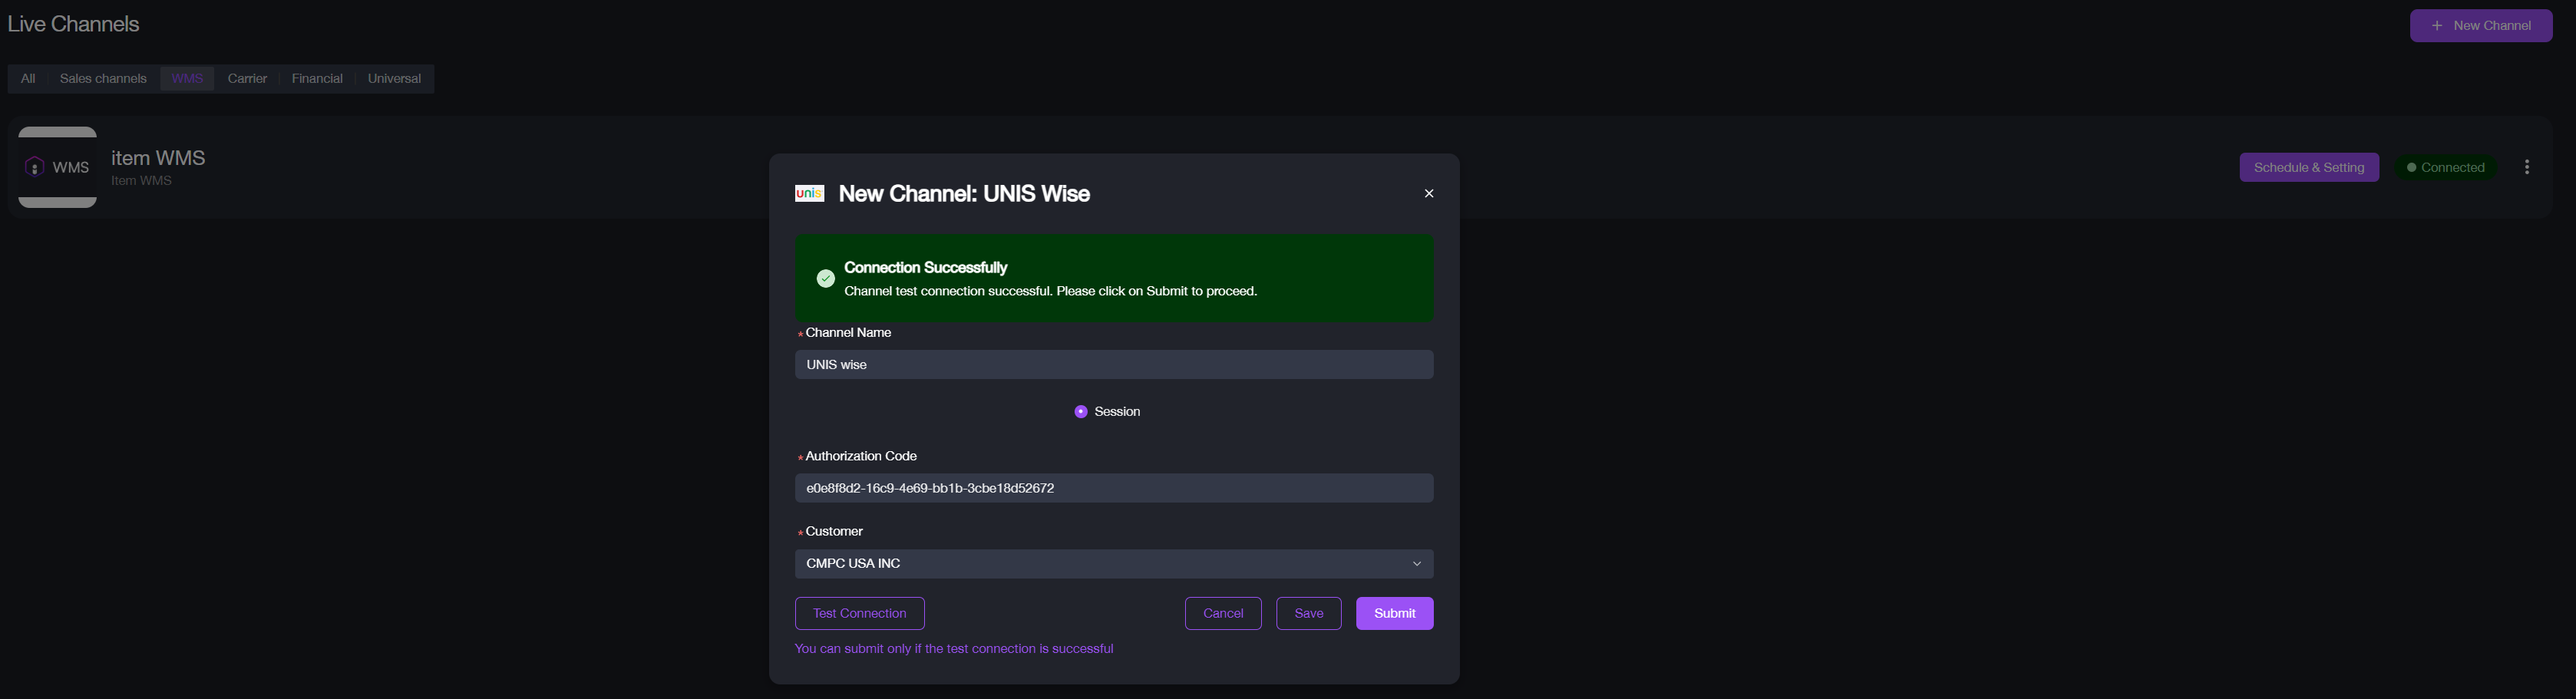Click the plus icon on New Channel button
The width and height of the screenshot is (2576, 699).
[x=2437, y=26]
